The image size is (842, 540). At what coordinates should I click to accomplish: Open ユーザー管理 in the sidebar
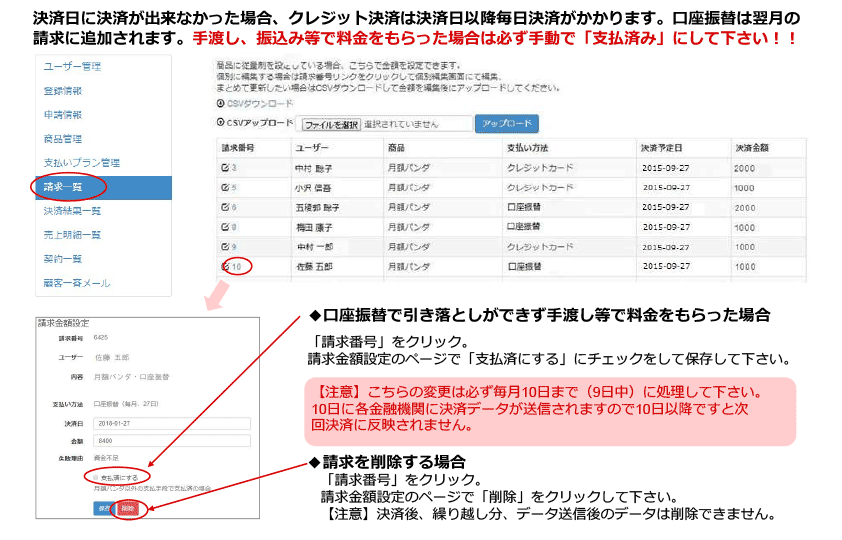point(72,67)
